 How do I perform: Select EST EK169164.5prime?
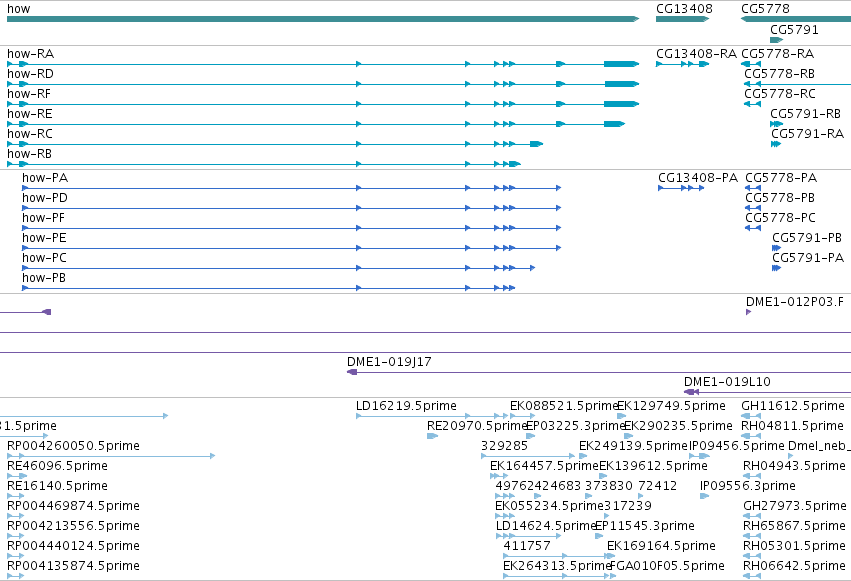[662, 546]
